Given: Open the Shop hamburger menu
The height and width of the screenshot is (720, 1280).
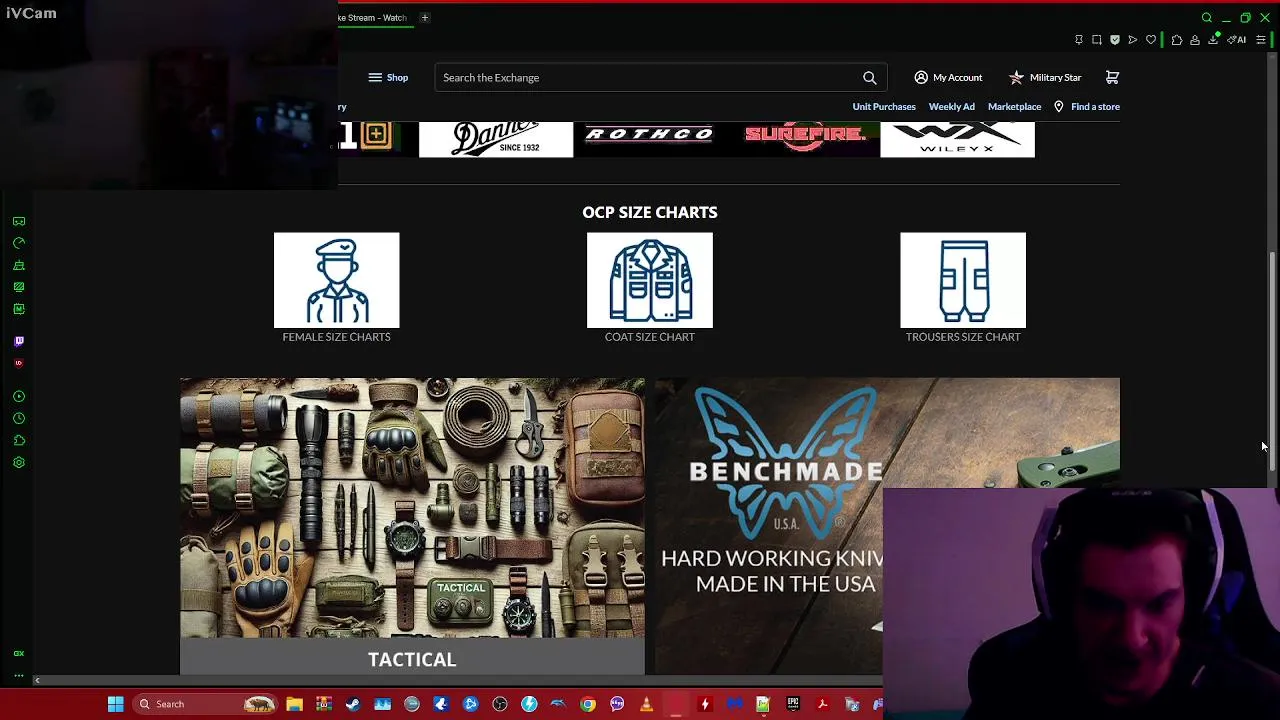Looking at the screenshot, I should (388, 77).
